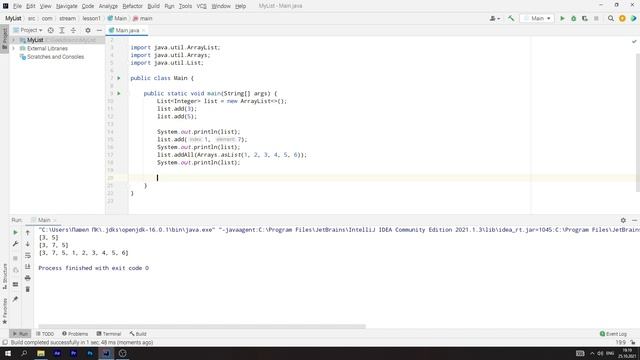This screenshot has height=360, width=640.
Task: Toggle the Structure side panel
Action: point(5,276)
